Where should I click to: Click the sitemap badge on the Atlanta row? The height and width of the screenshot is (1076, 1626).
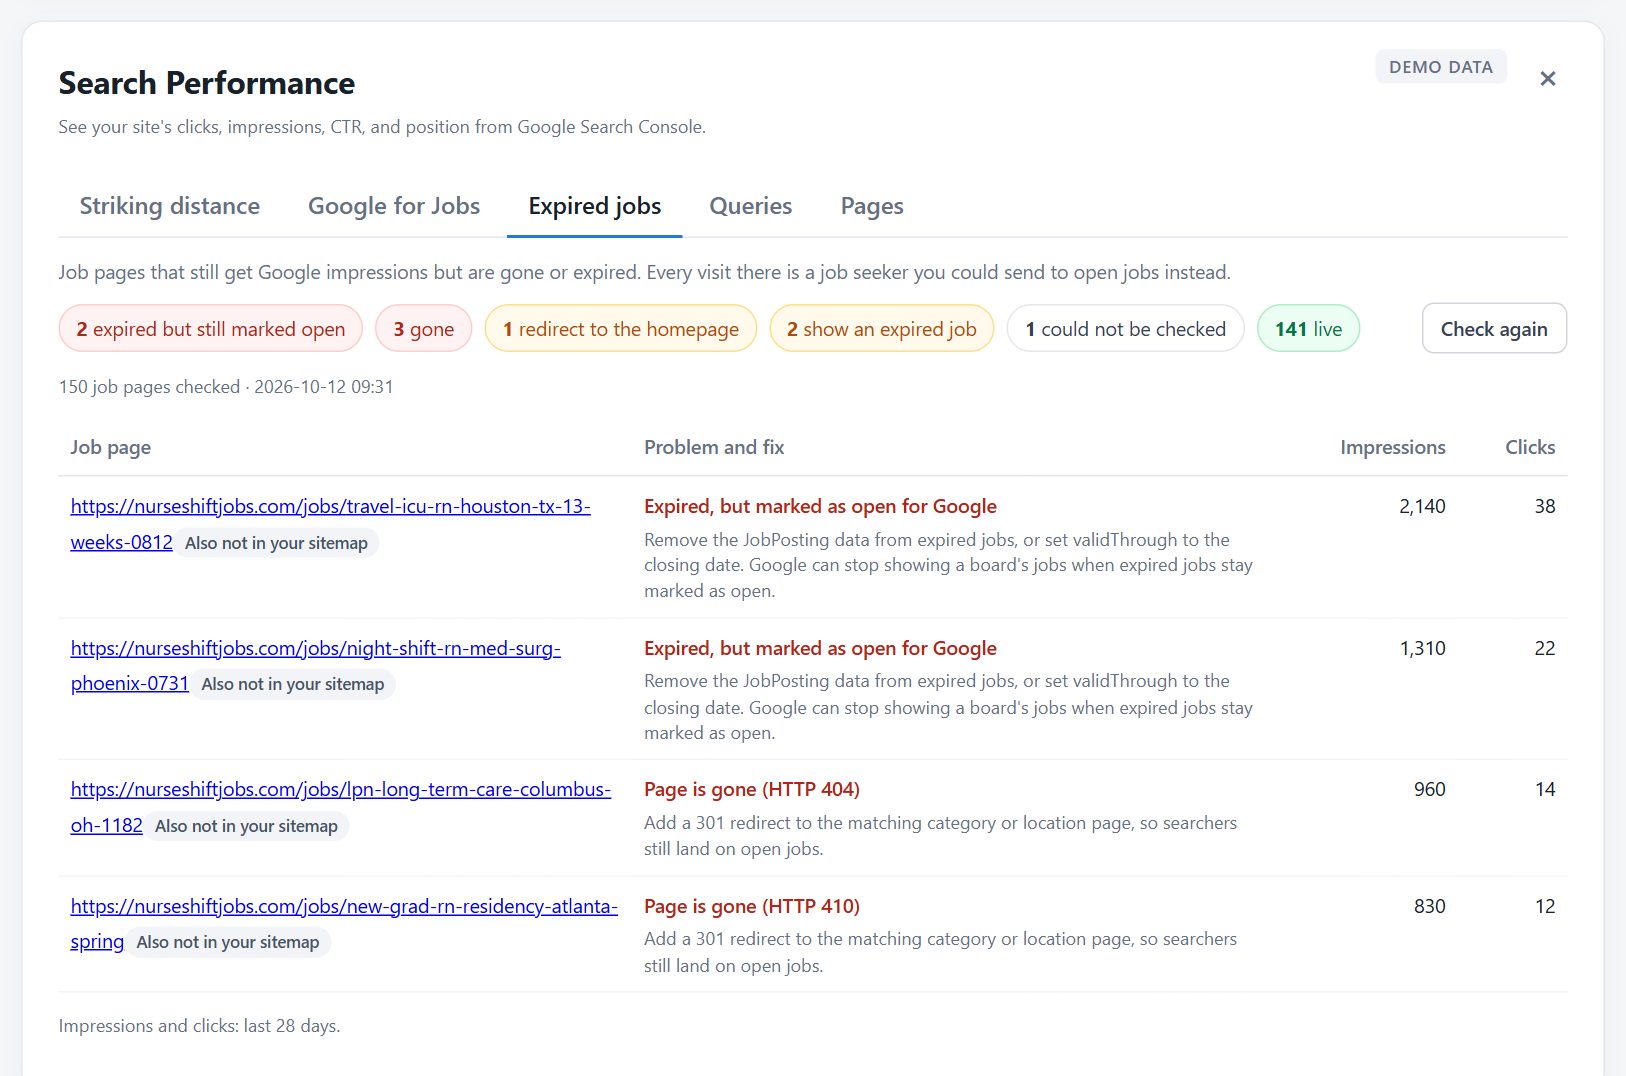228,943
